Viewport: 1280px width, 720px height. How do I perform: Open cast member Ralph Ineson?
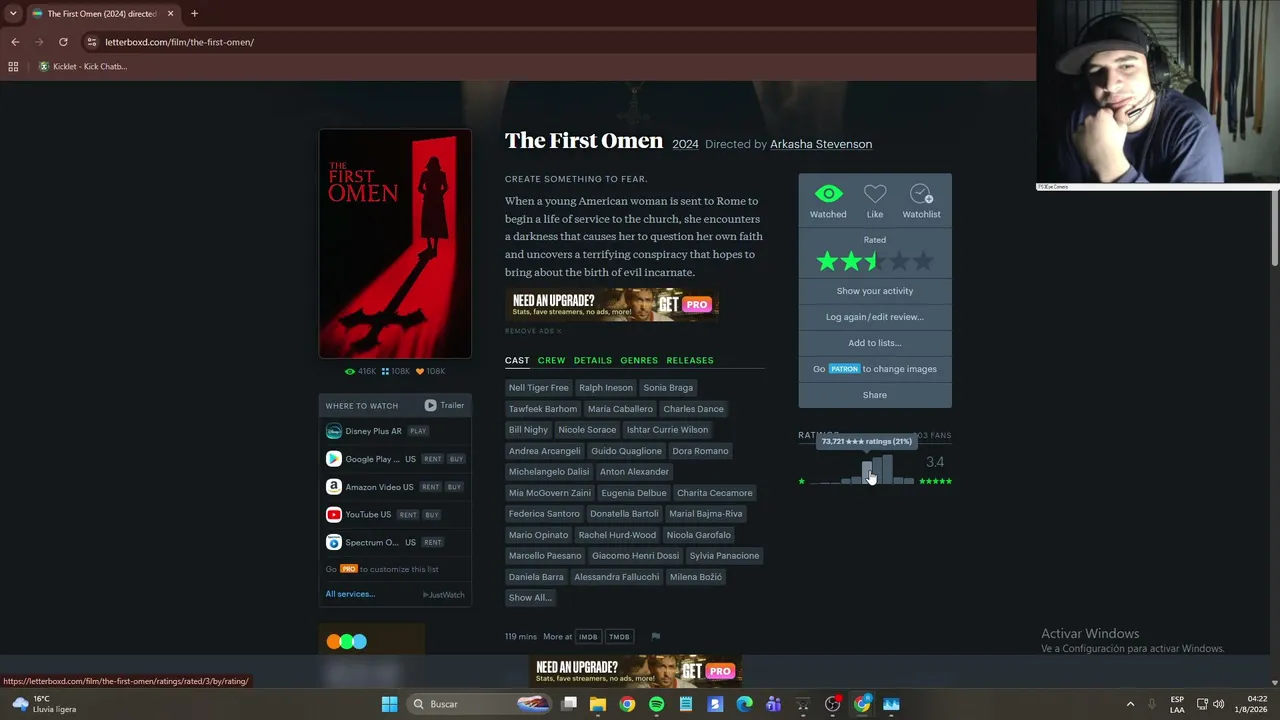[606, 388]
